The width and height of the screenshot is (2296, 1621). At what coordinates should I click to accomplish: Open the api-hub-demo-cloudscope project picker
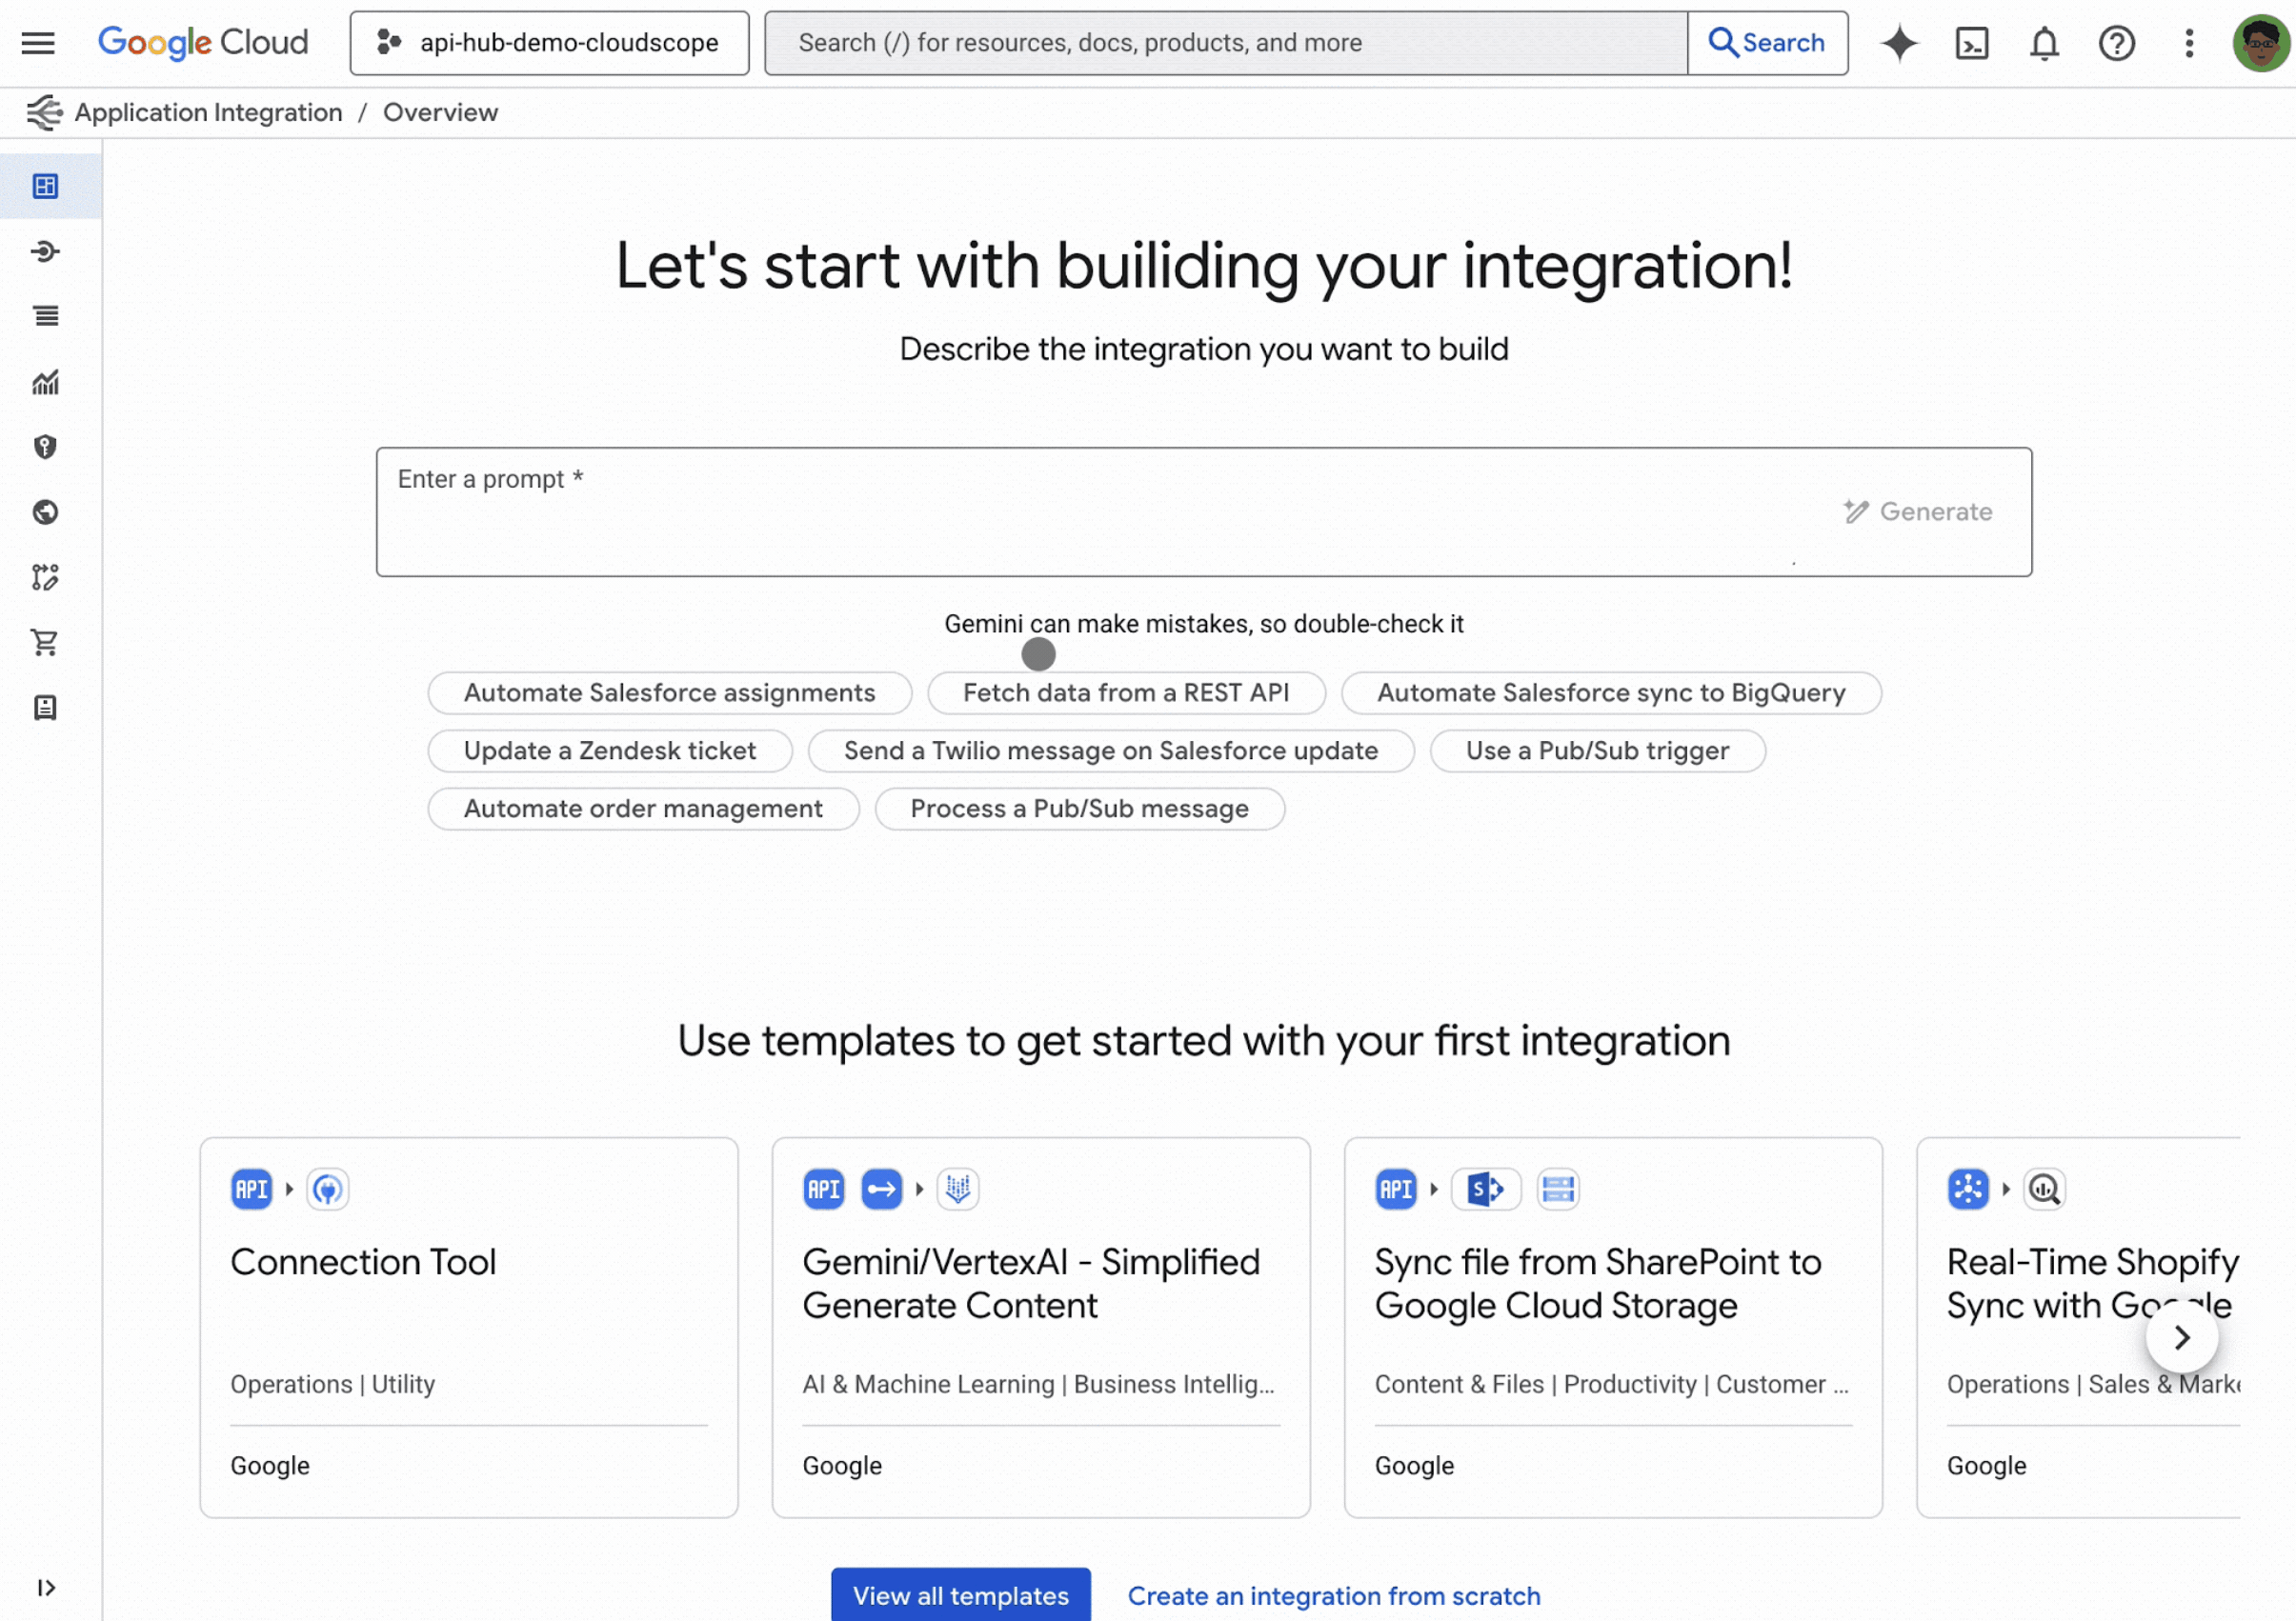pos(549,43)
